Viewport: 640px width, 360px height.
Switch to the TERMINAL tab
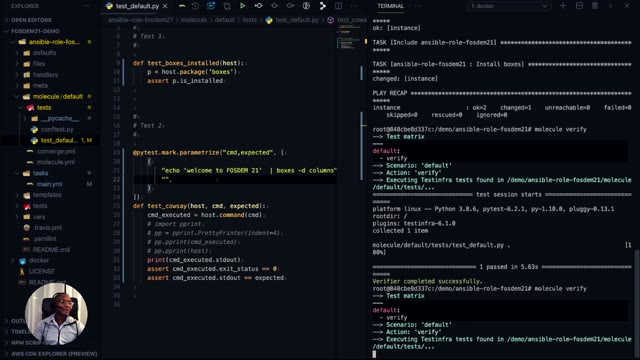click(391, 6)
